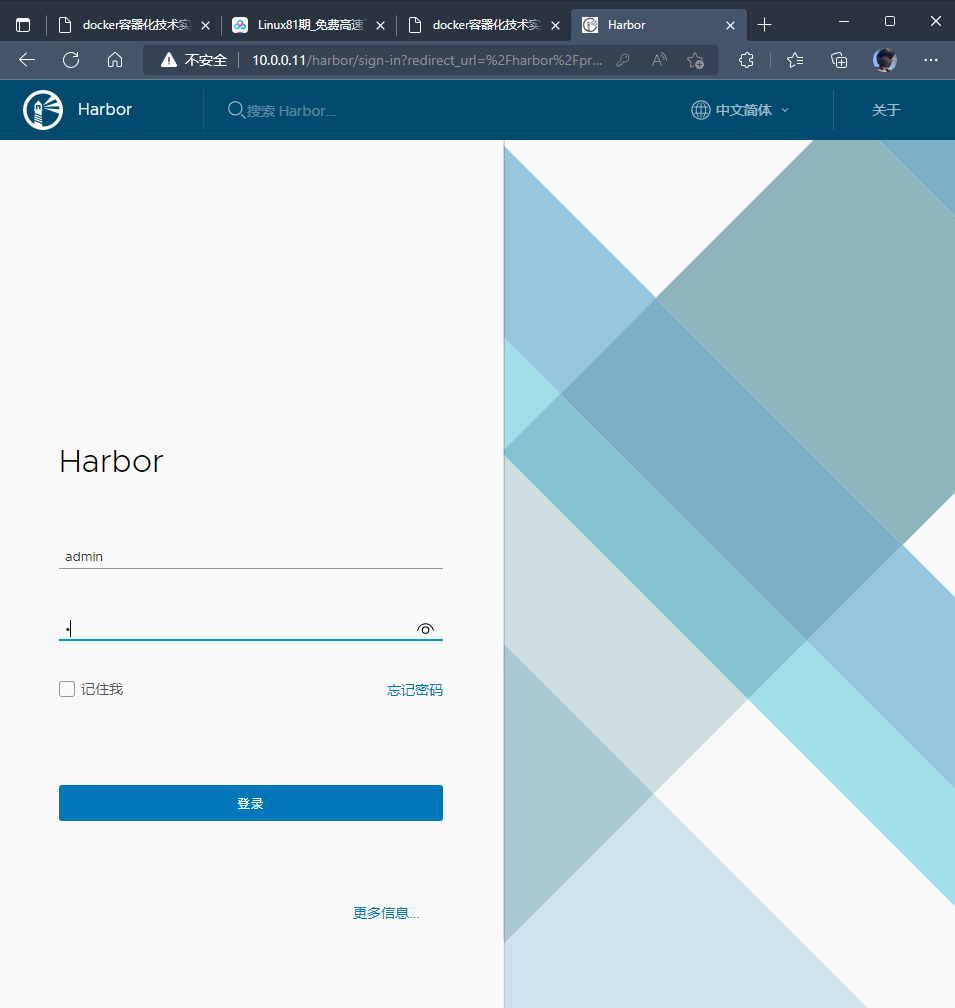Viewport: 955px width, 1008px height.
Task: Open the 忘记密码 link
Action: point(415,690)
